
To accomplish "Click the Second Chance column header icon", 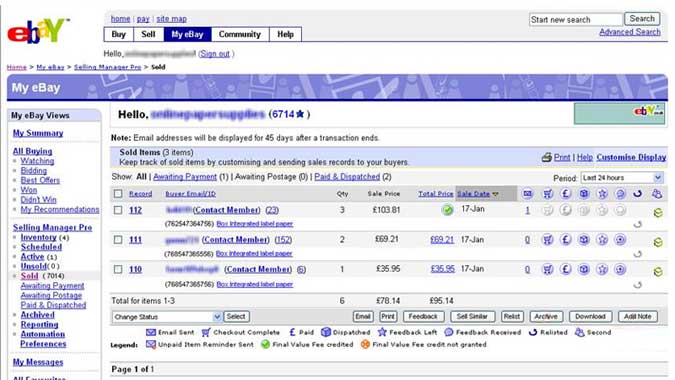I will point(657,194).
